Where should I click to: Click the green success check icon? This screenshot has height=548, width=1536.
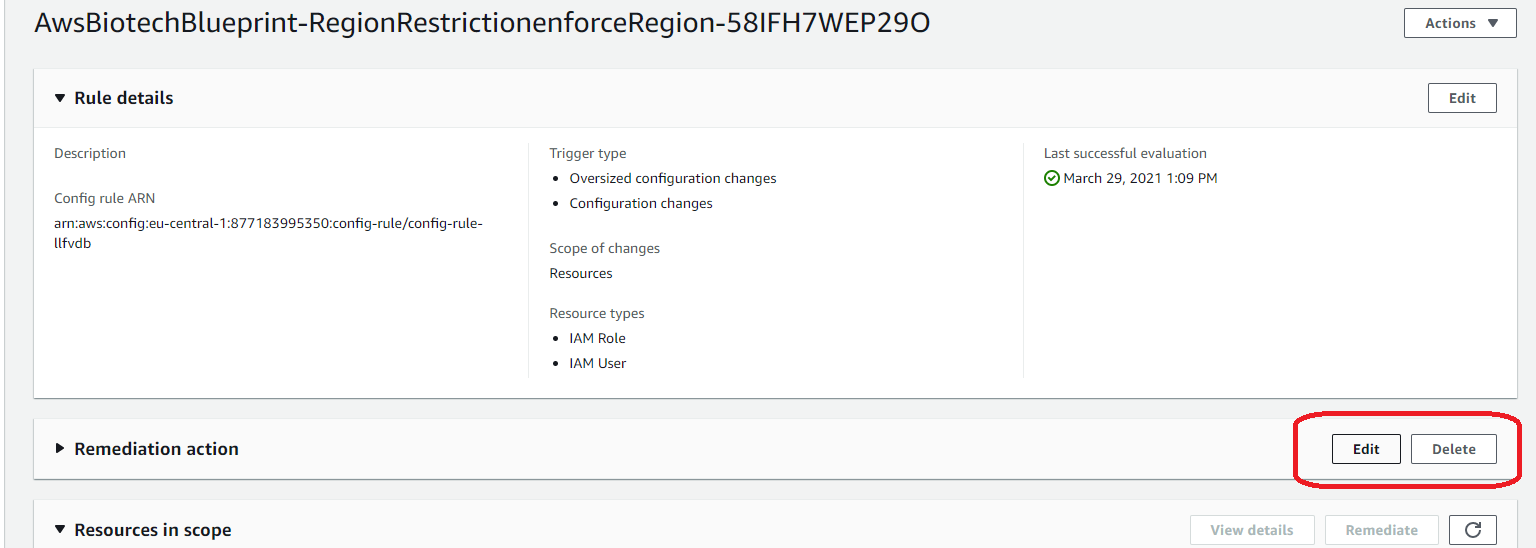coord(1051,178)
